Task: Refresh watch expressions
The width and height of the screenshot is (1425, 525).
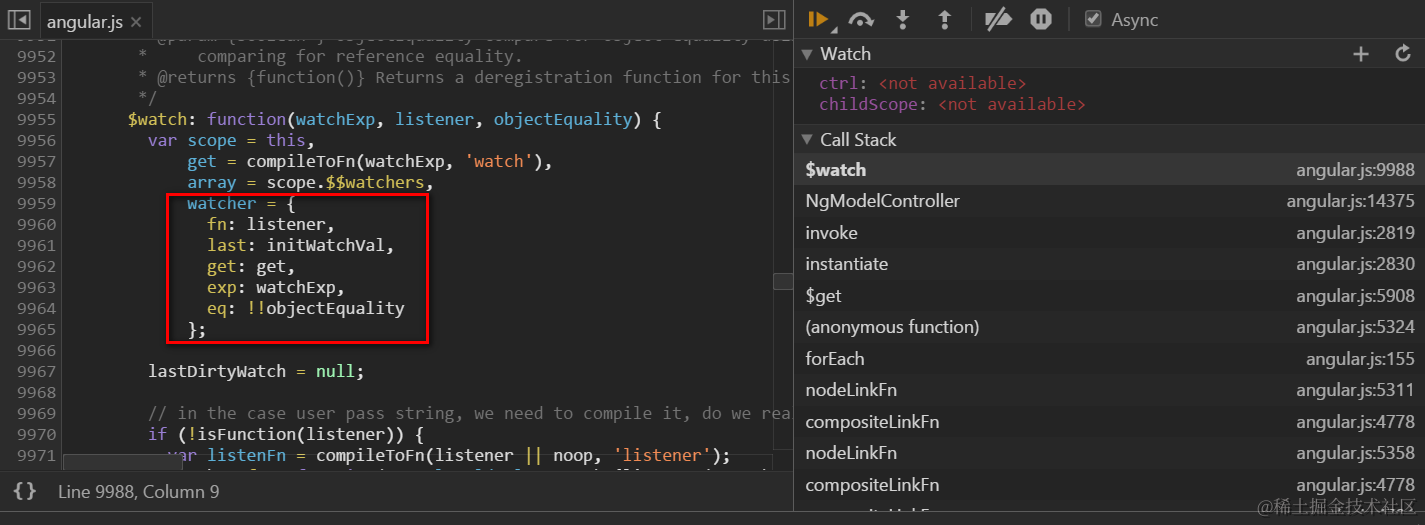Action: pos(1403,54)
